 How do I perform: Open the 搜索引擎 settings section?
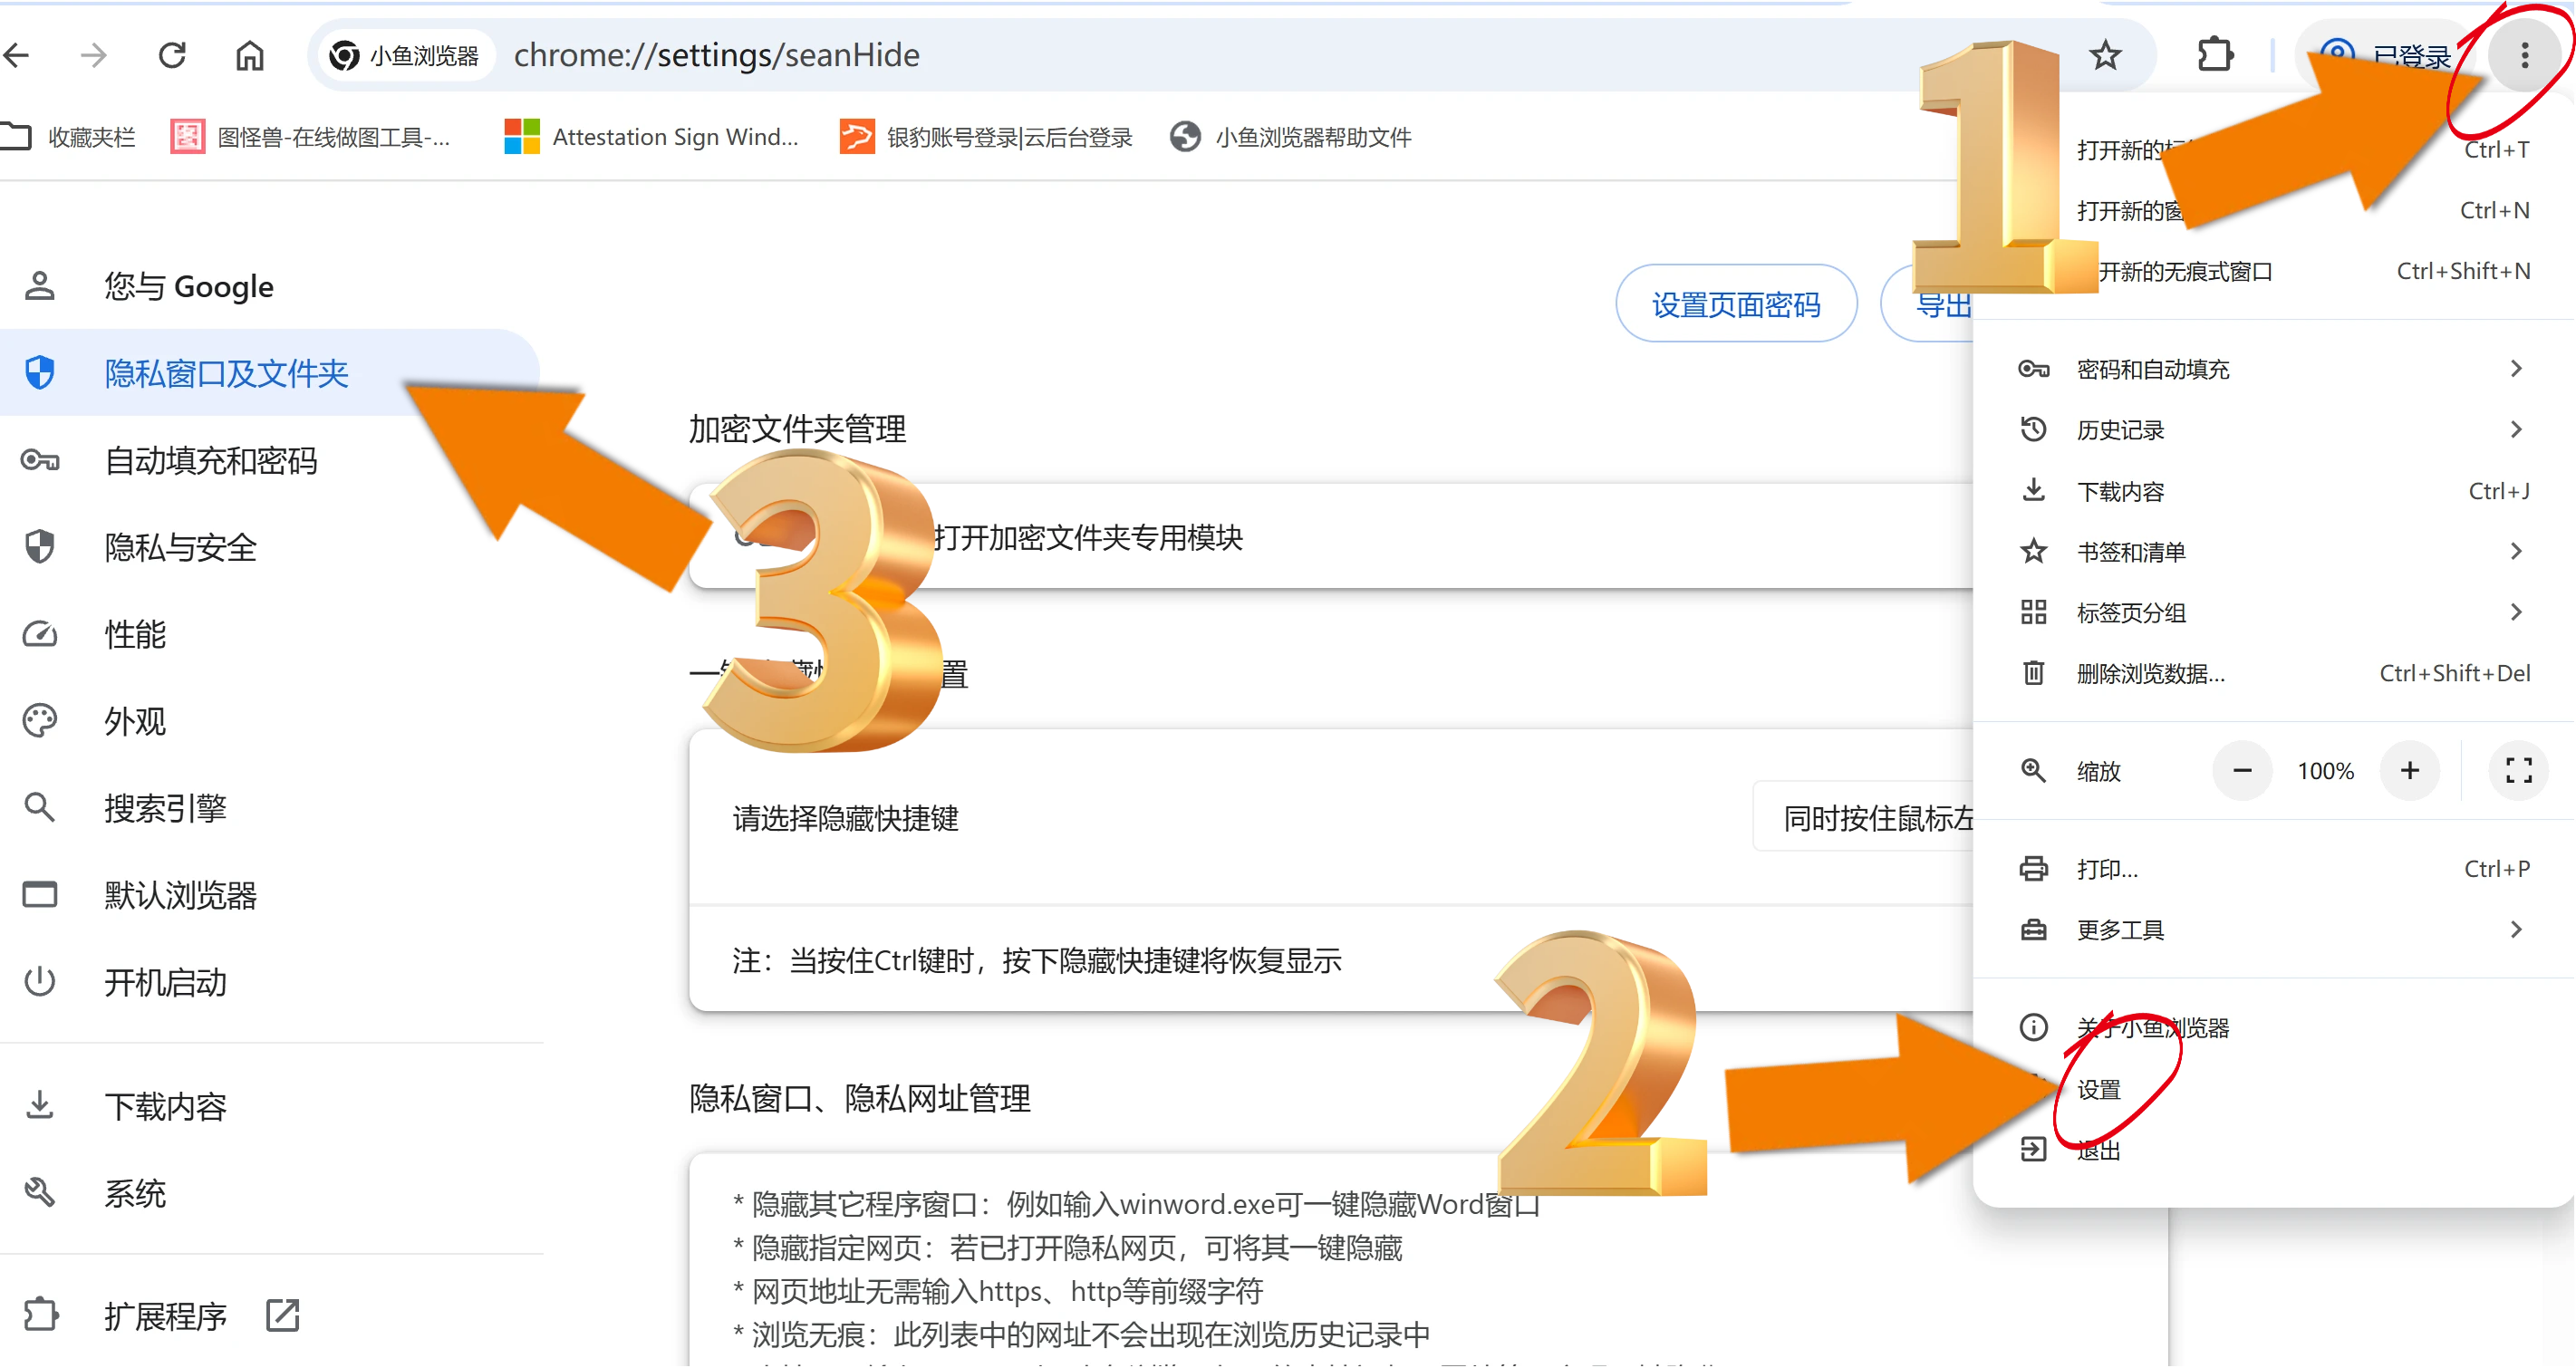[x=270, y=808]
